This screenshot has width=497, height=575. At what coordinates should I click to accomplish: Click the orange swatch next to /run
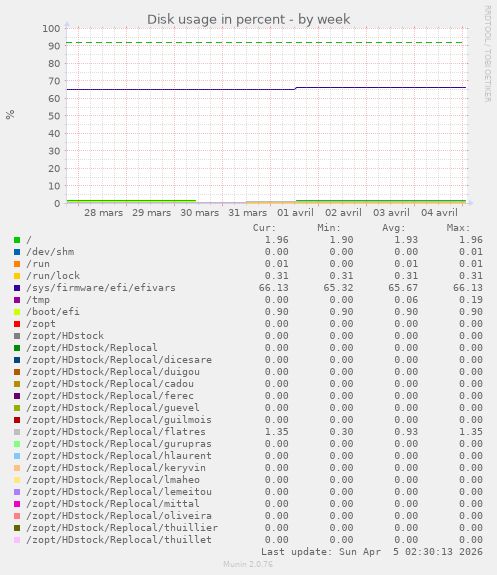point(17,264)
